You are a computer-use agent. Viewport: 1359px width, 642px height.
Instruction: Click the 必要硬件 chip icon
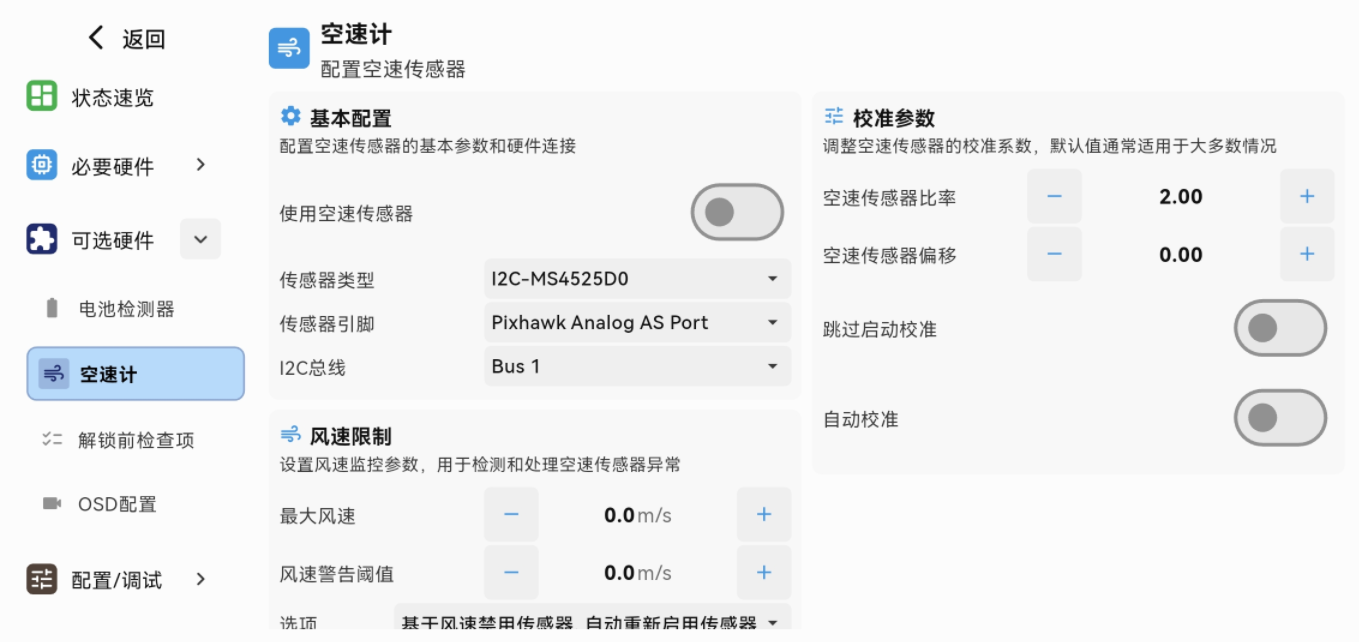coord(42,166)
